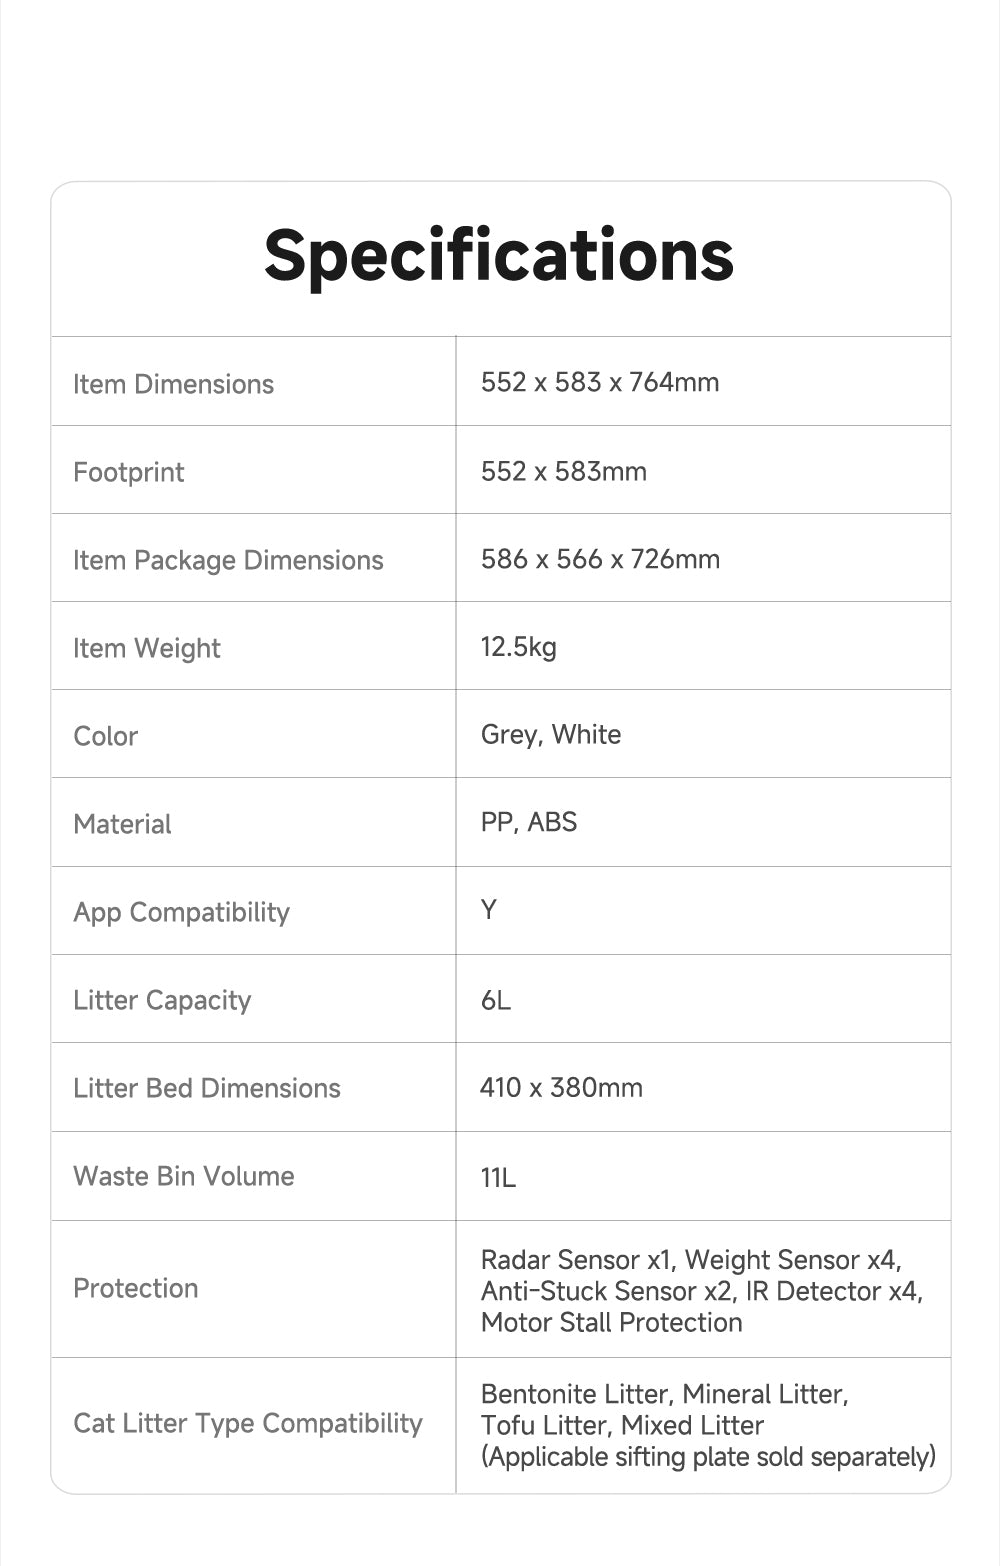Select the Cat Litter Type Compatibility label
Image resolution: width=1000 pixels, height=1566 pixels.
pos(248,1424)
